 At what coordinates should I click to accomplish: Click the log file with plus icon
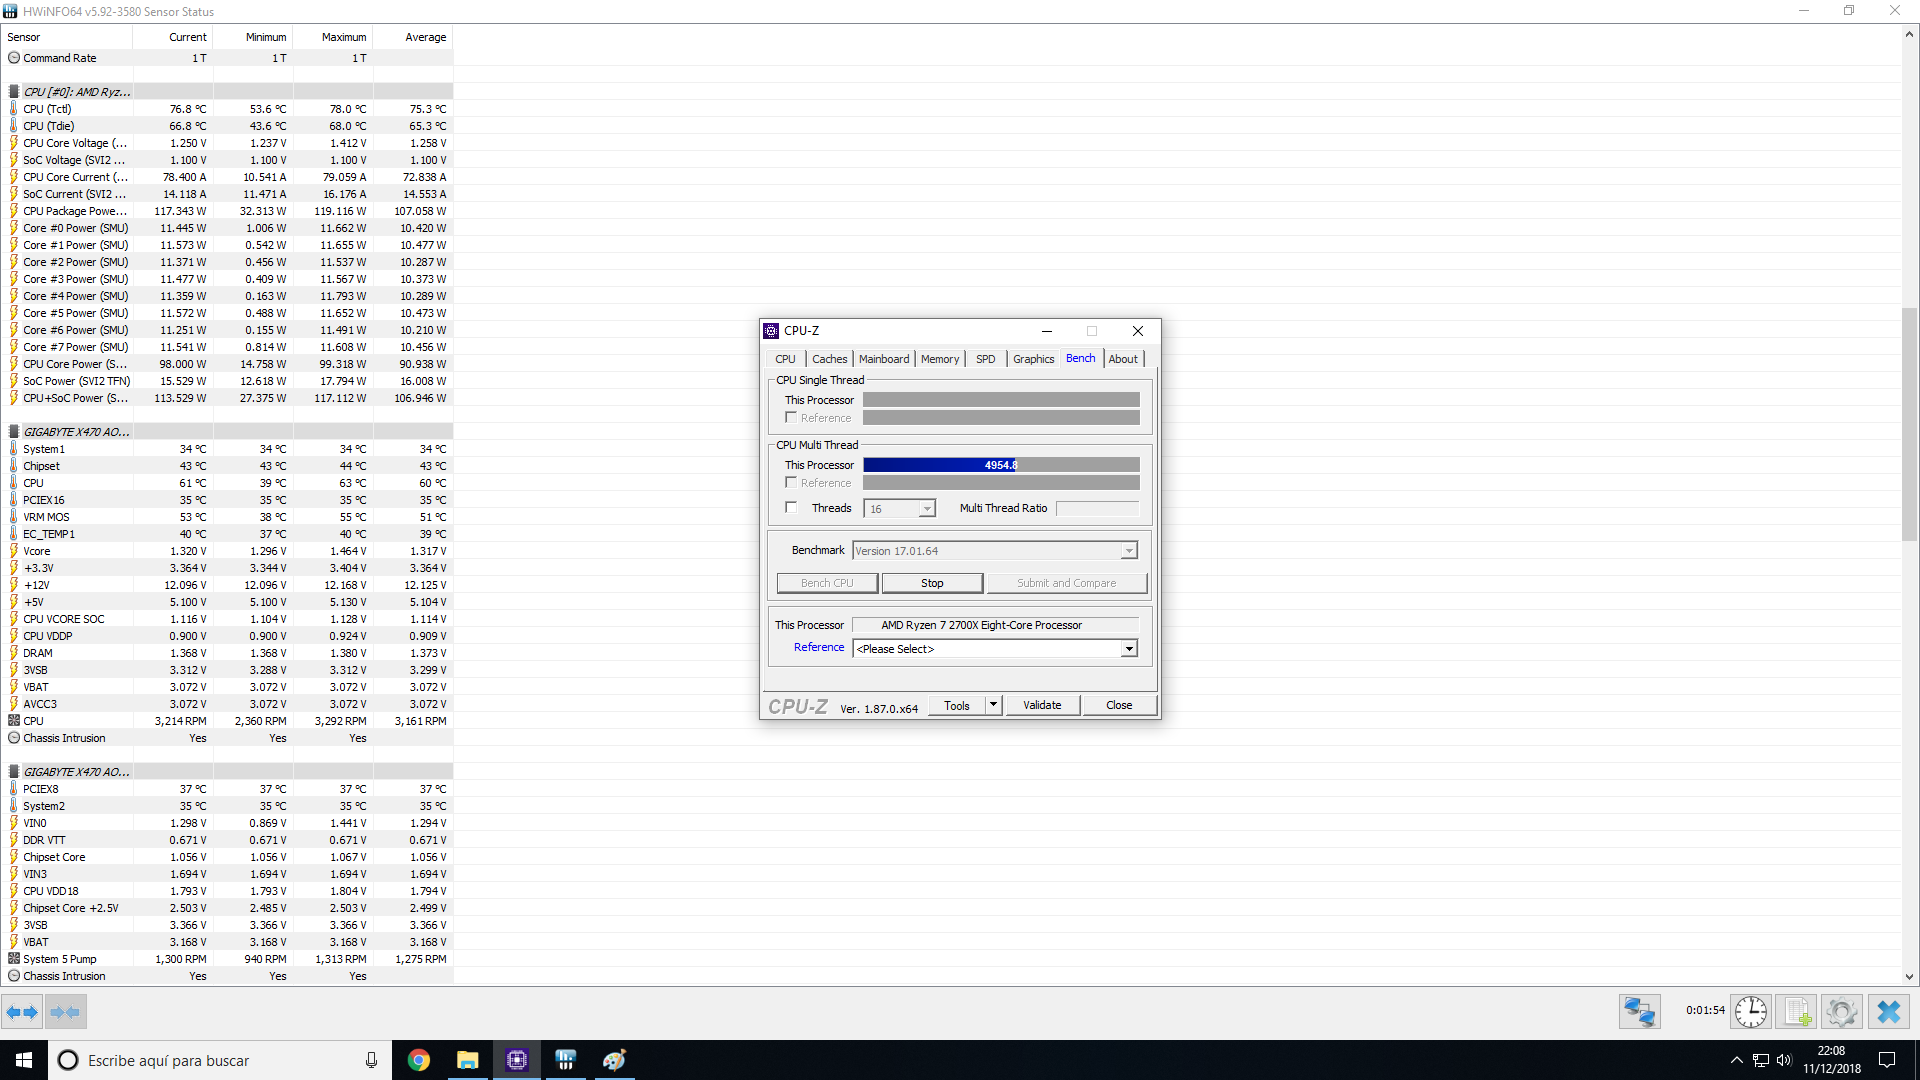[1797, 1012]
